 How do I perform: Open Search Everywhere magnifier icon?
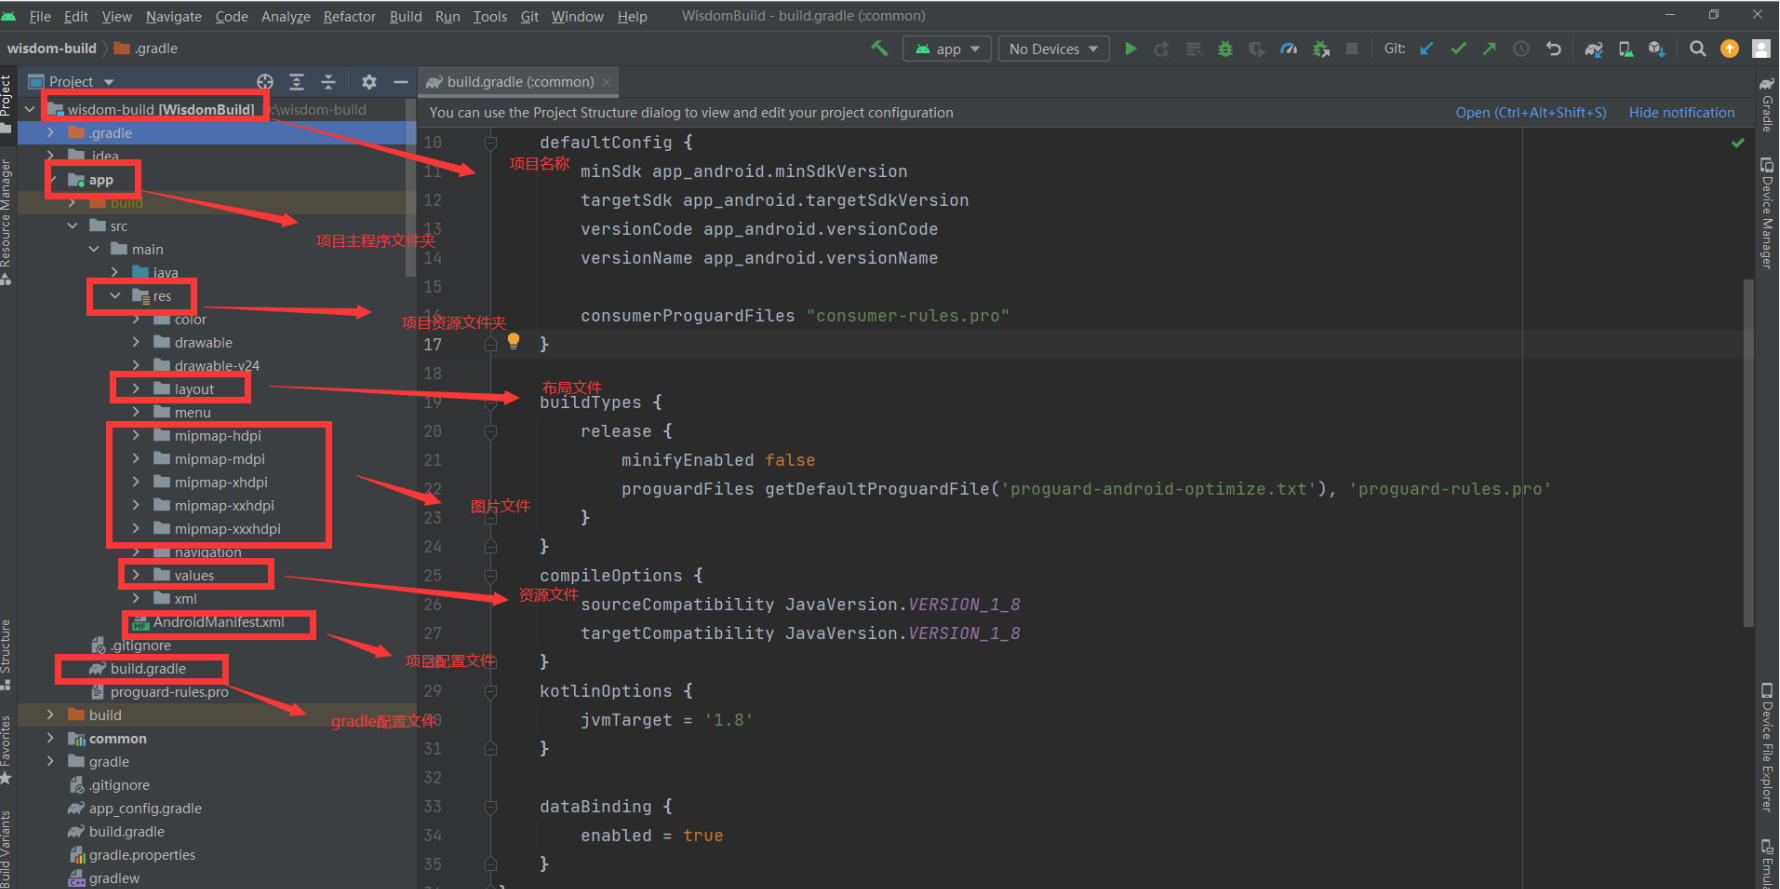pos(1697,49)
